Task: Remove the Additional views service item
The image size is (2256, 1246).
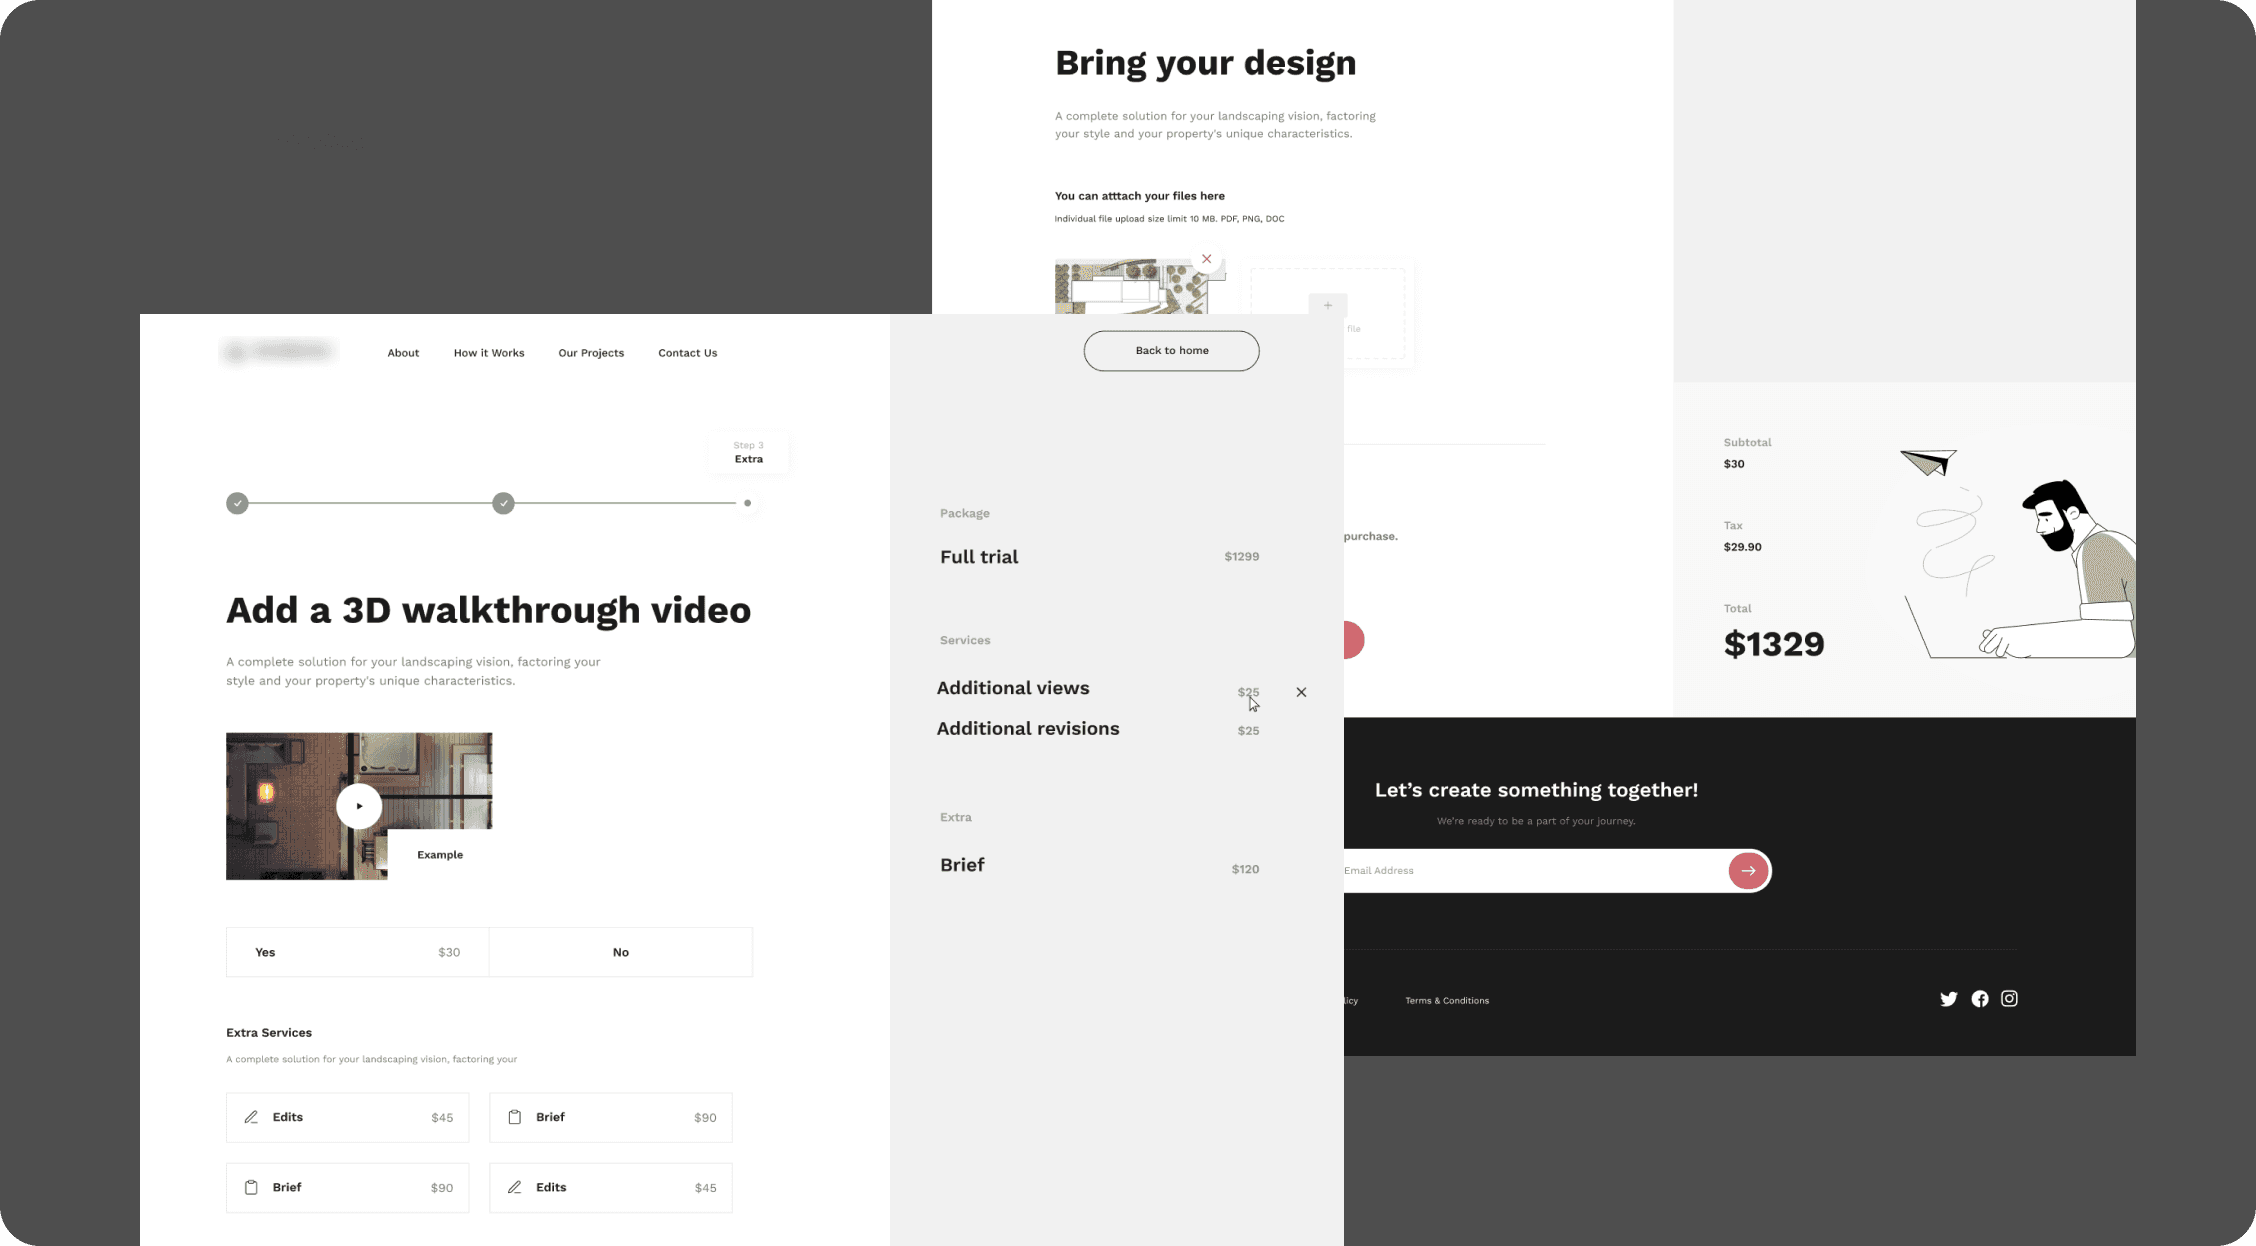Action: [1301, 692]
